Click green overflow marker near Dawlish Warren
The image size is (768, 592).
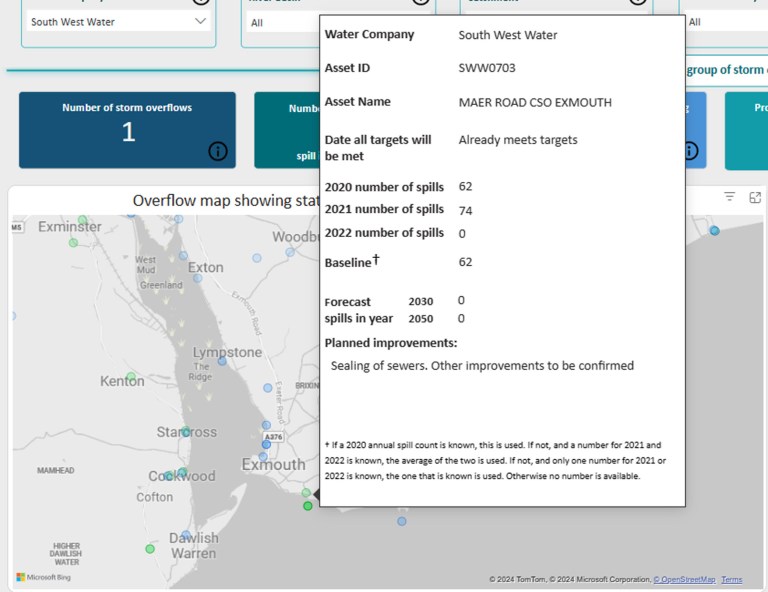(150, 548)
